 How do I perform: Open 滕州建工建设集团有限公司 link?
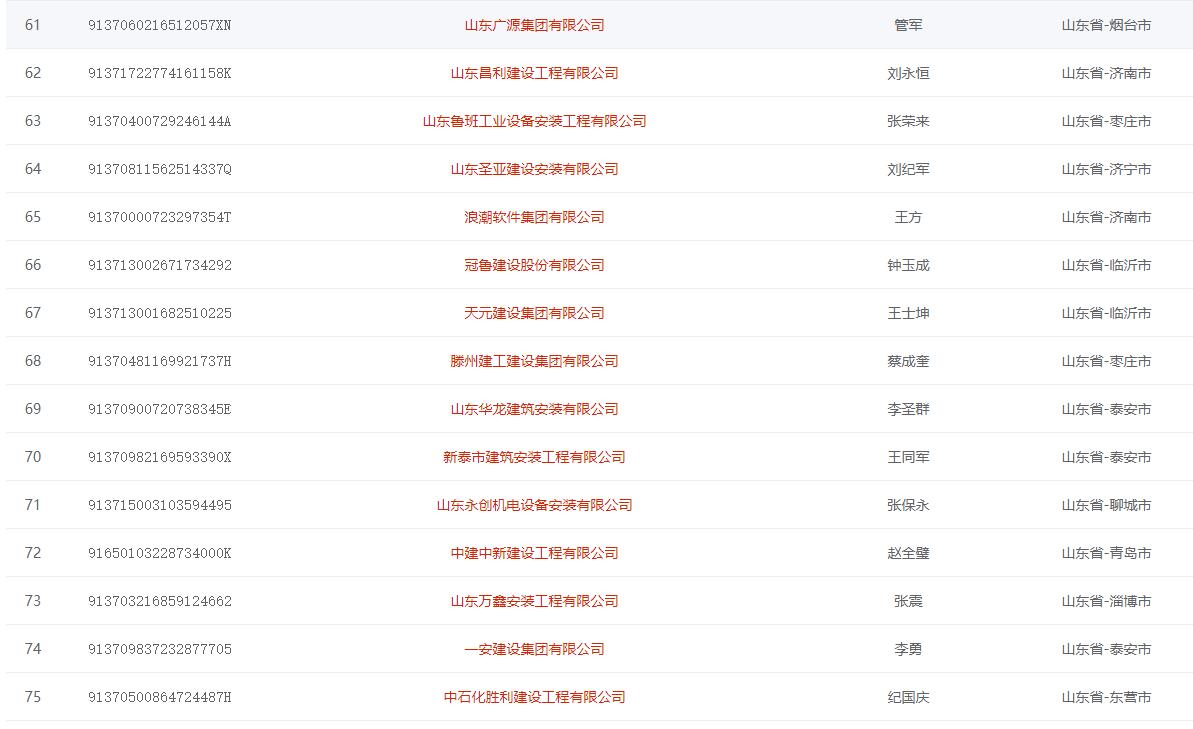[x=534, y=361]
